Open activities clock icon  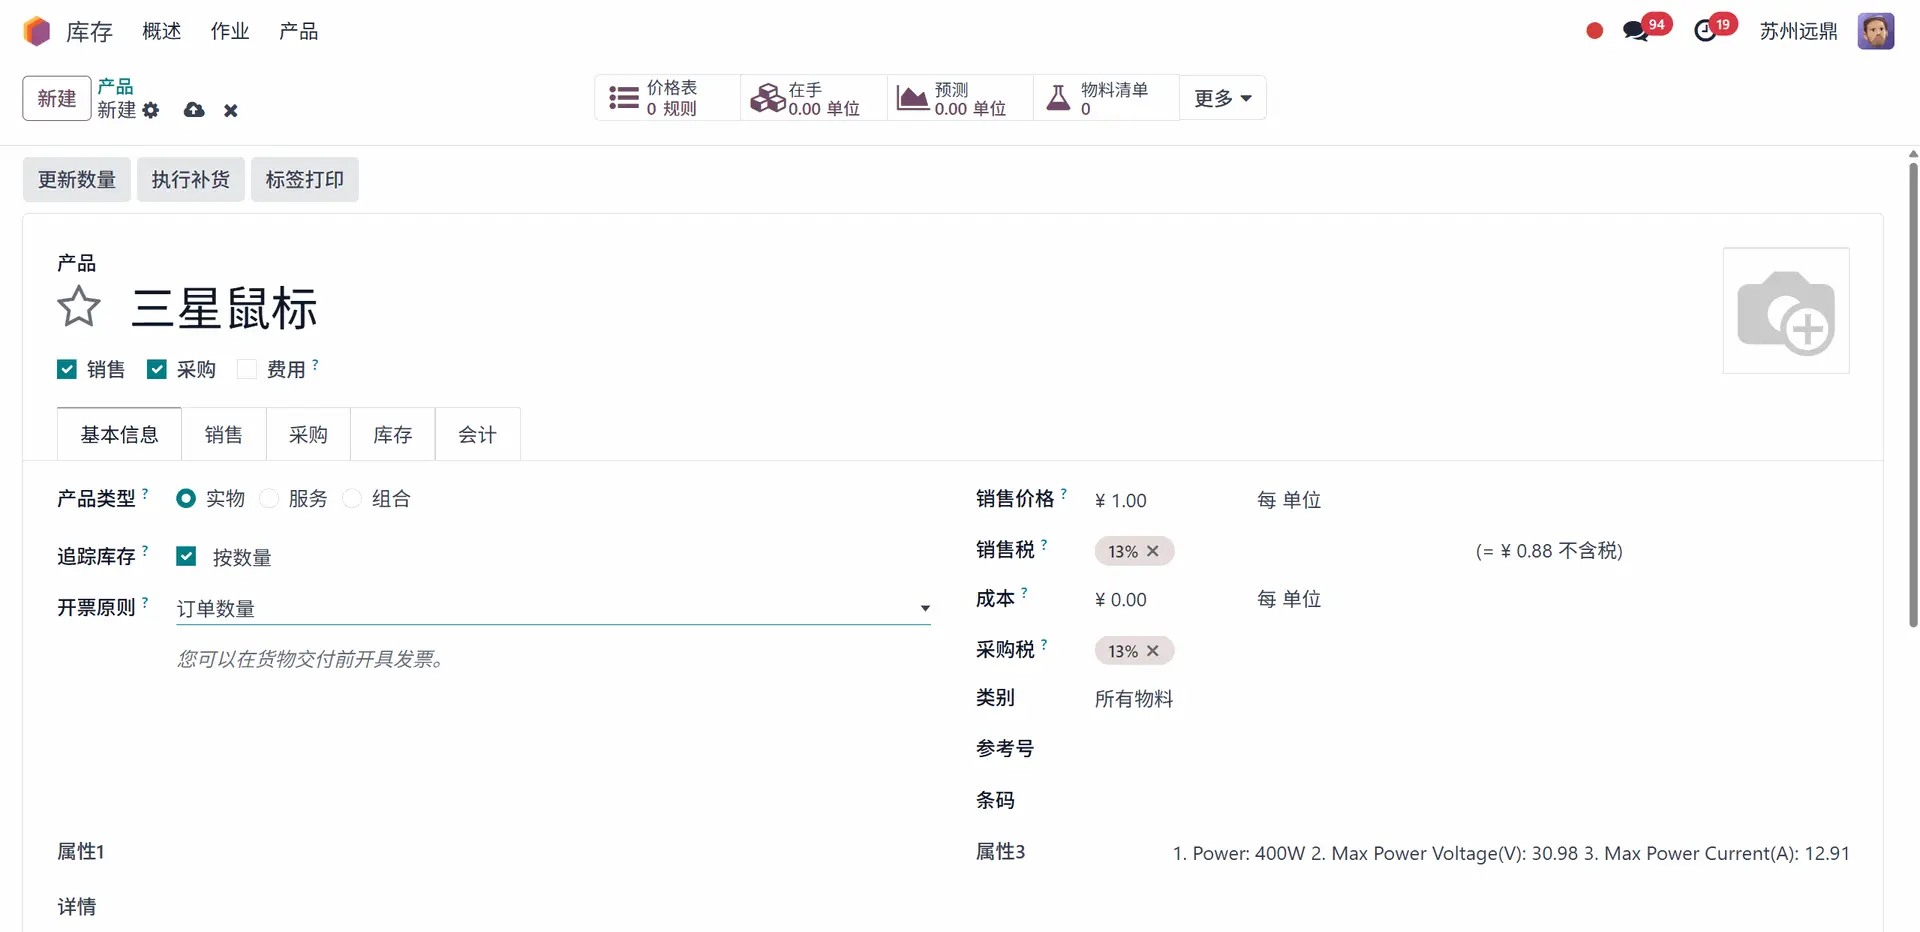coord(1705,31)
